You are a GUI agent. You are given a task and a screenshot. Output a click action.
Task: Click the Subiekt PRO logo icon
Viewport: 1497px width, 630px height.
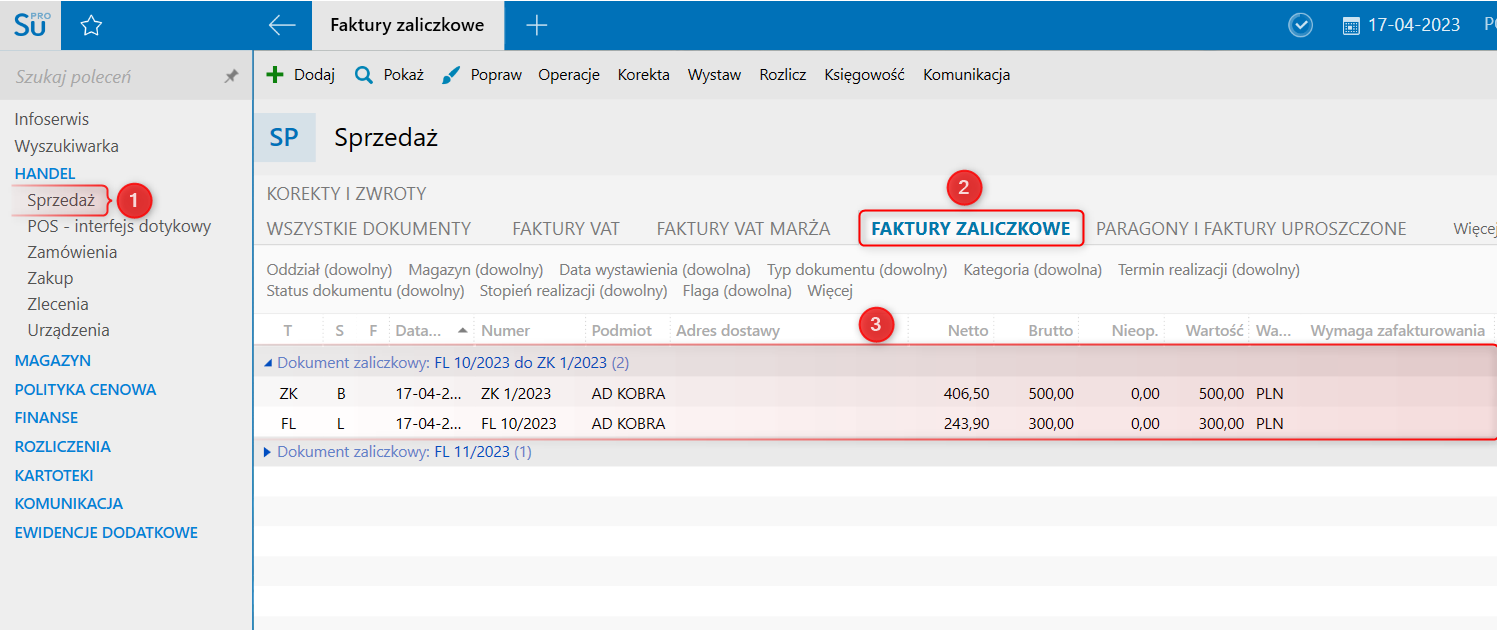30,25
